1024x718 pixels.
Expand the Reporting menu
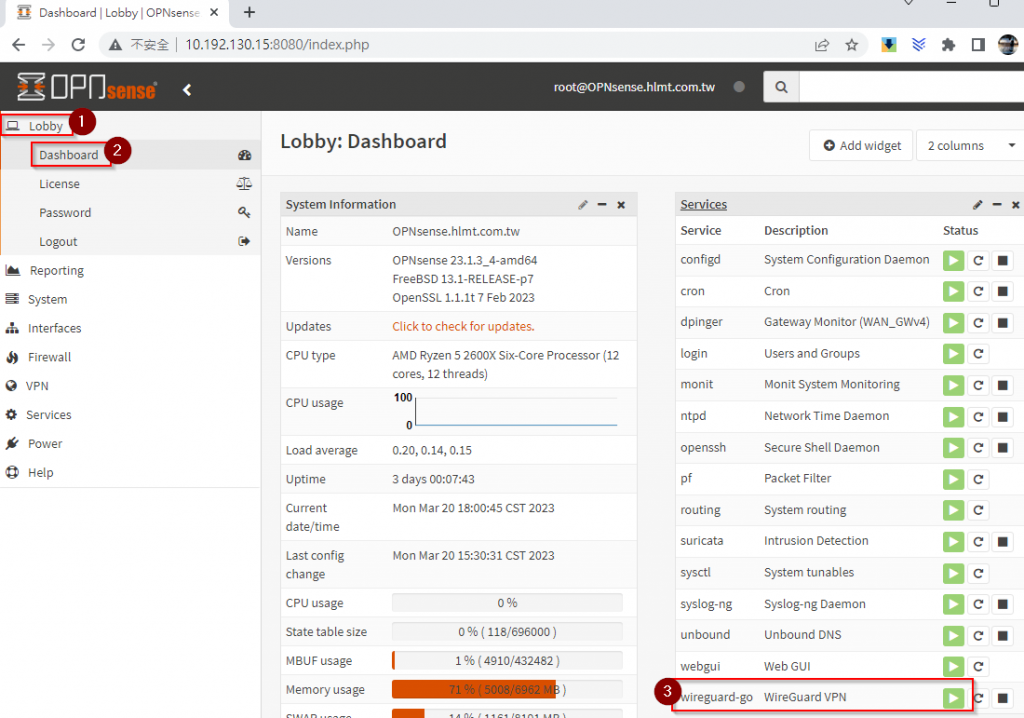pos(57,270)
